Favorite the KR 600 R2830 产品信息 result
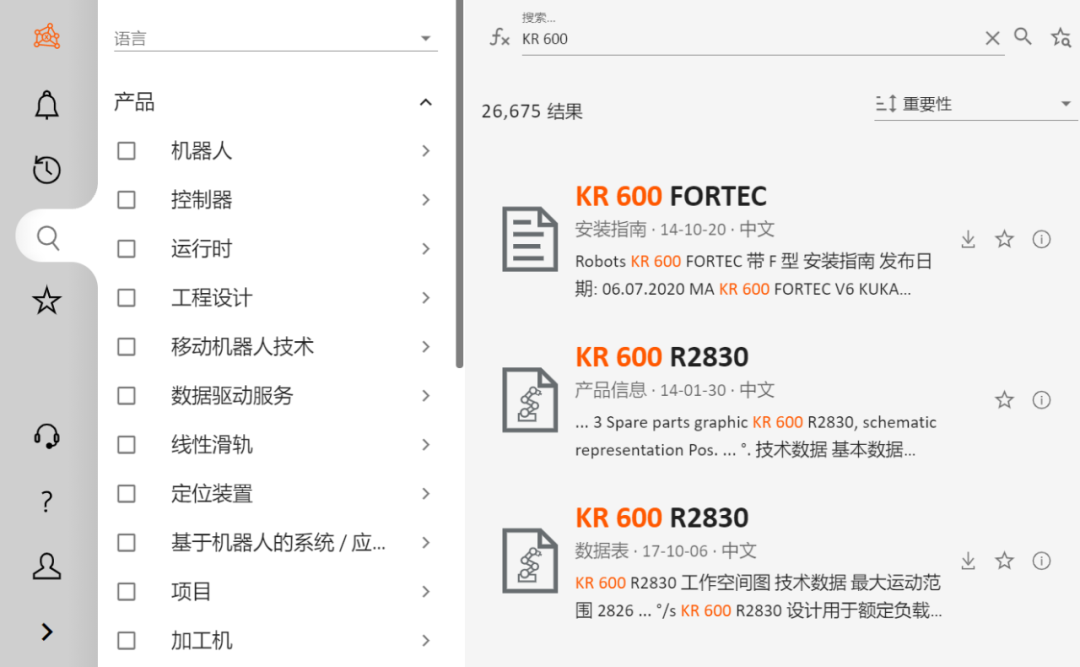The width and height of the screenshot is (1080, 667). tap(1005, 400)
